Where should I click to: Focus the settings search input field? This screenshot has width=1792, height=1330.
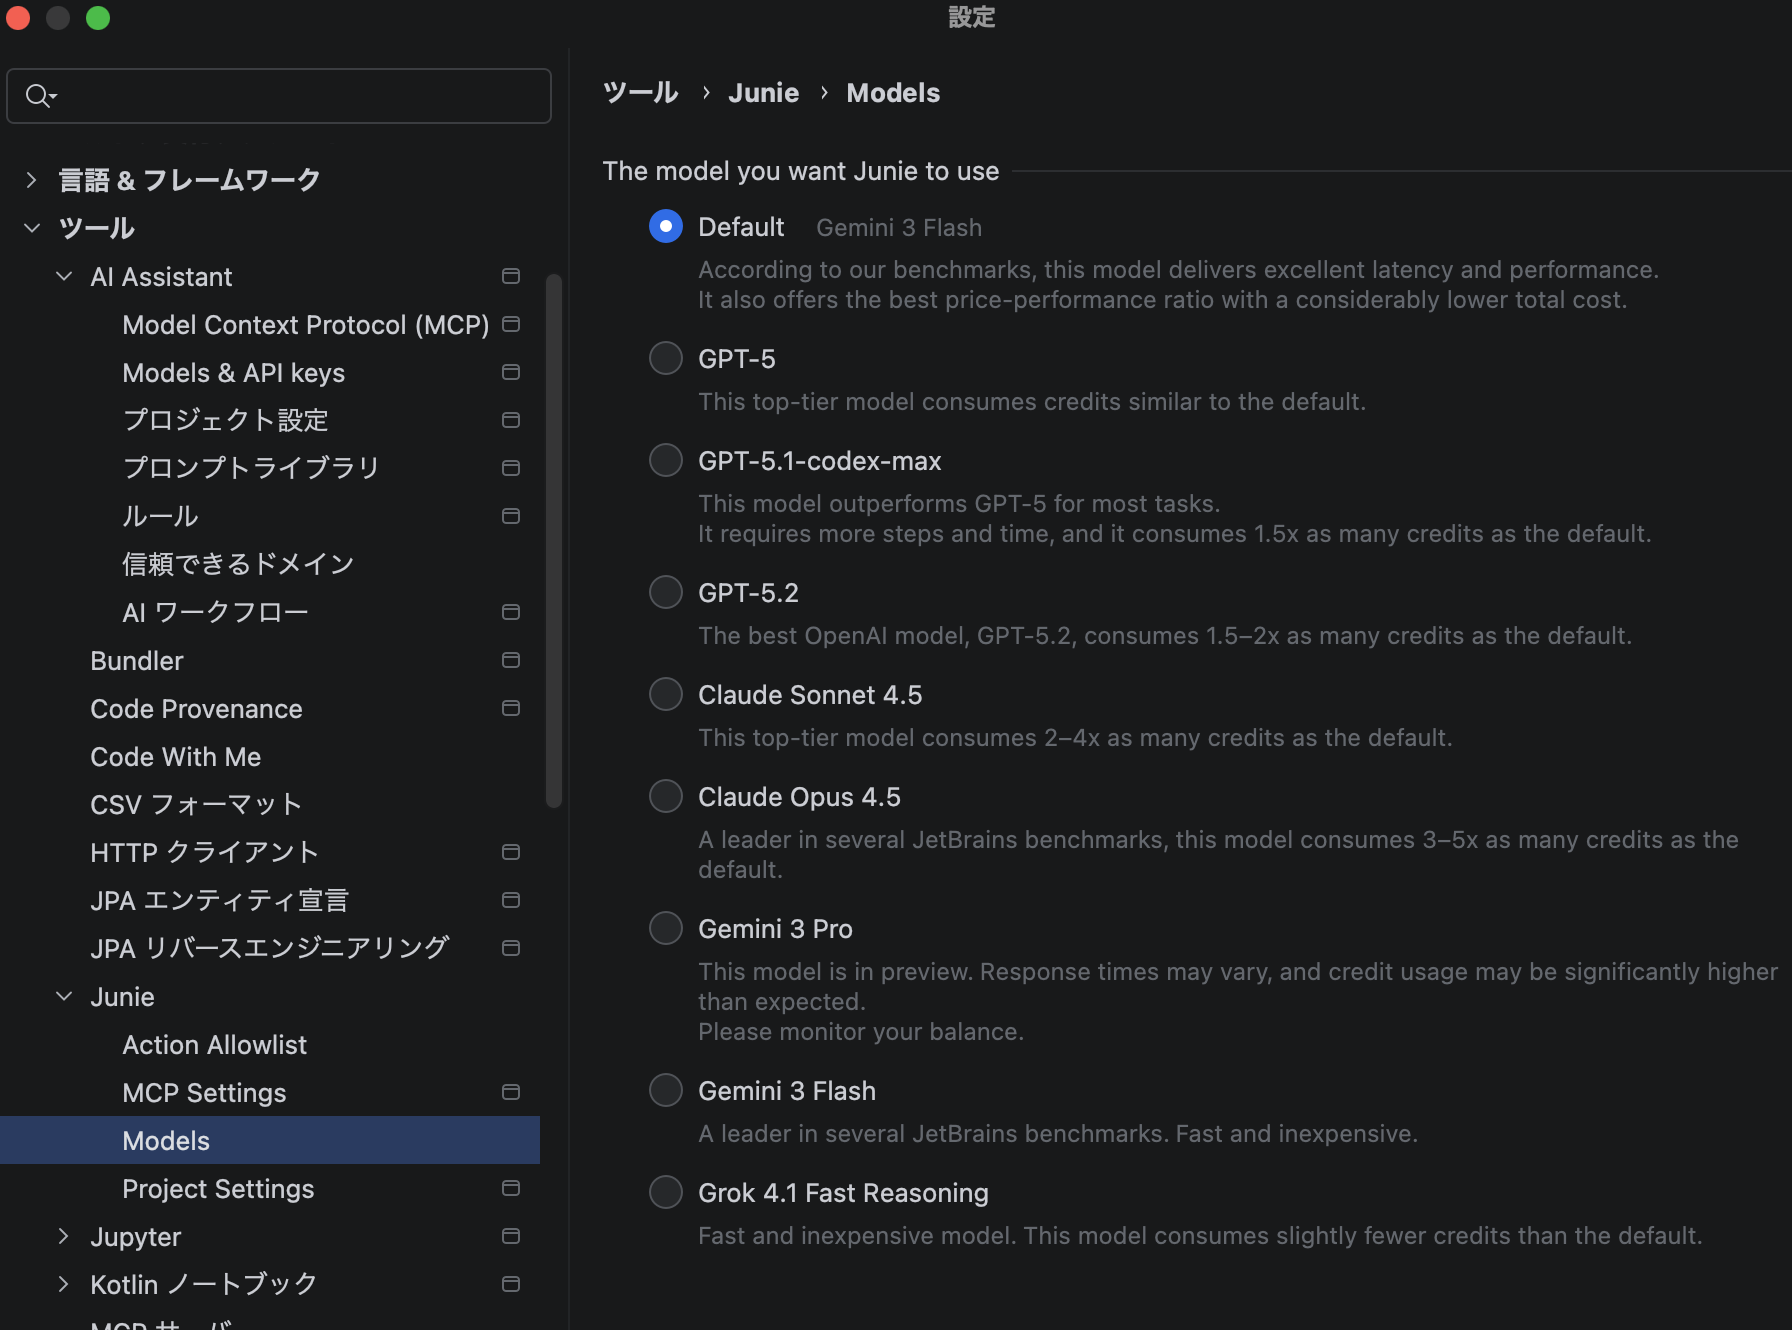click(x=300, y=96)
